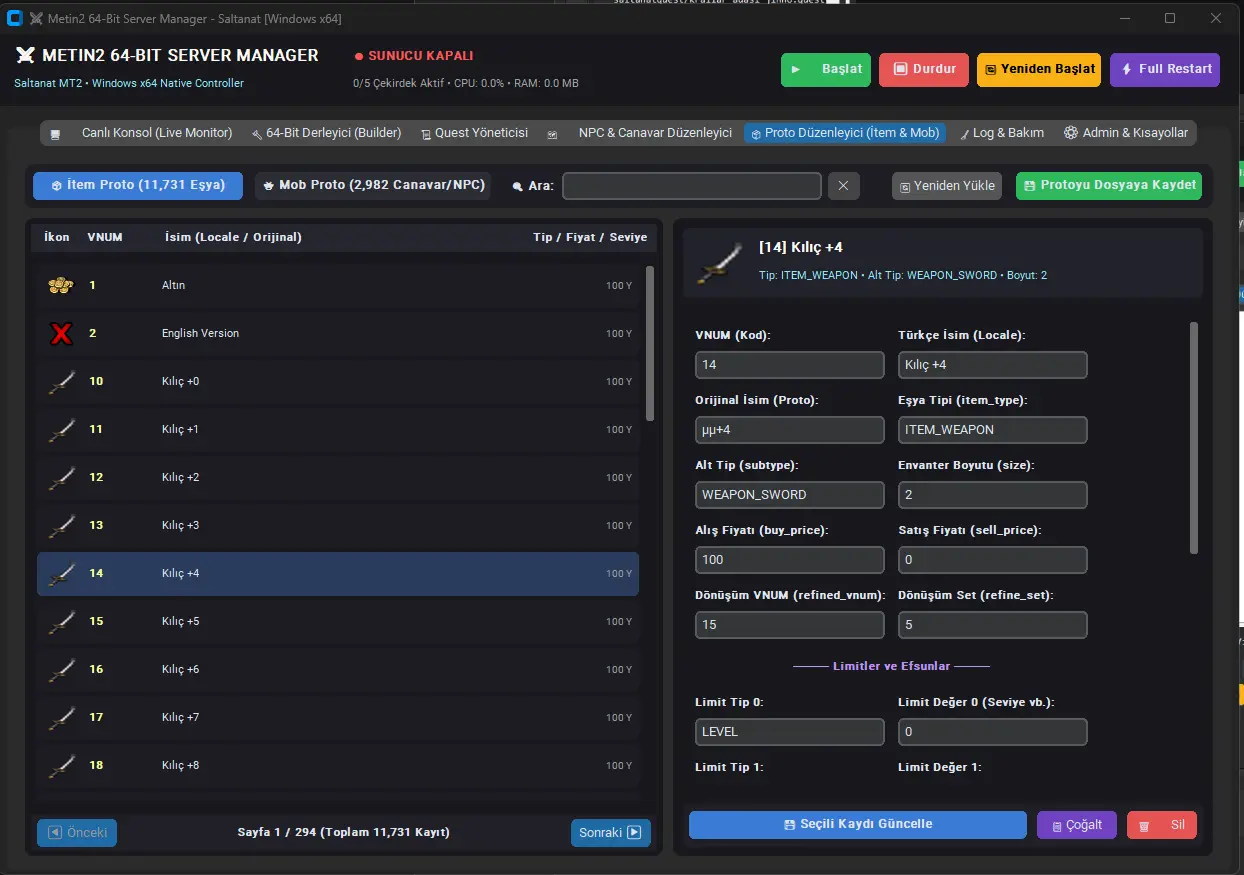This screenshot has height=875, width=1244.
Task: Duplicate the item with Çoğalt
Action: click(1077, 825)
